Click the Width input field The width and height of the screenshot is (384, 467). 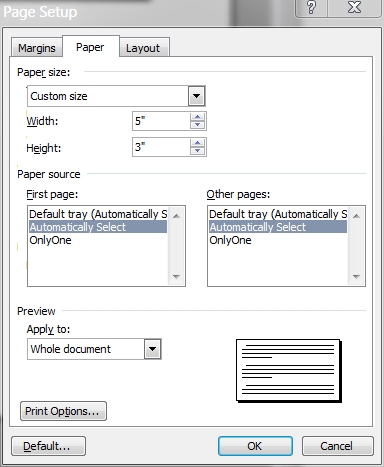click(161, 121)
